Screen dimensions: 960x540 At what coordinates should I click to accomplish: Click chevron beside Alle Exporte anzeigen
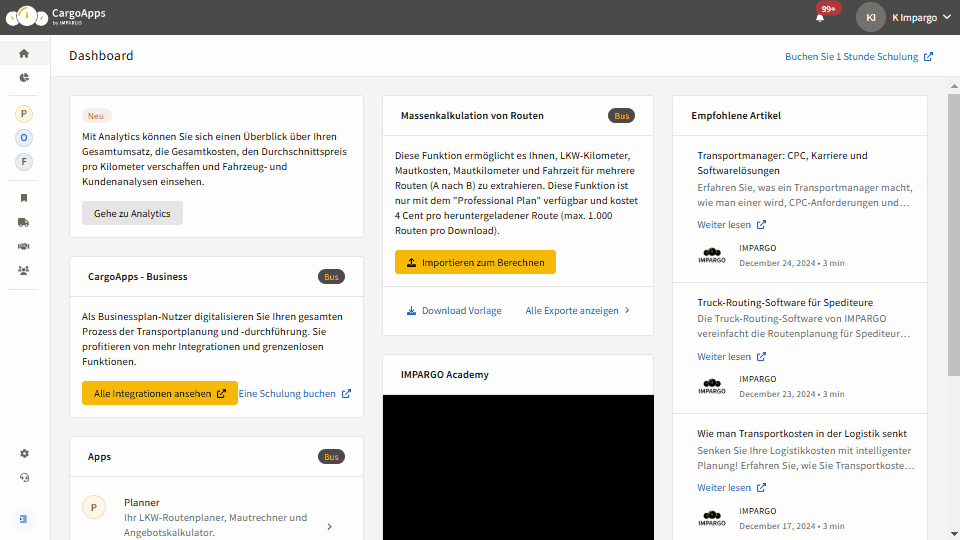click(627, 310)
